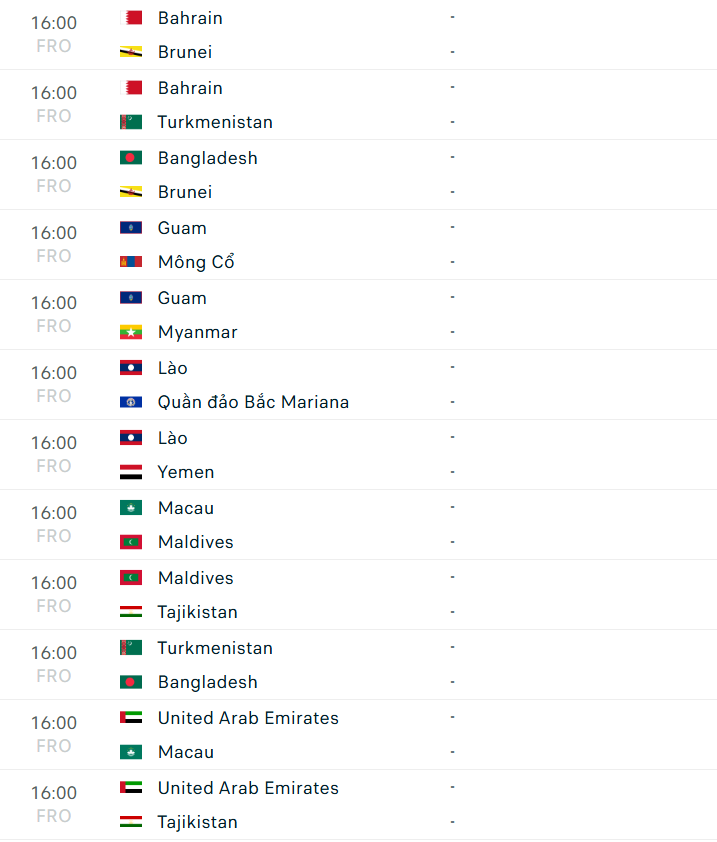Select the Myanmar team name
The image size is (717, 842).
(197, 332)
